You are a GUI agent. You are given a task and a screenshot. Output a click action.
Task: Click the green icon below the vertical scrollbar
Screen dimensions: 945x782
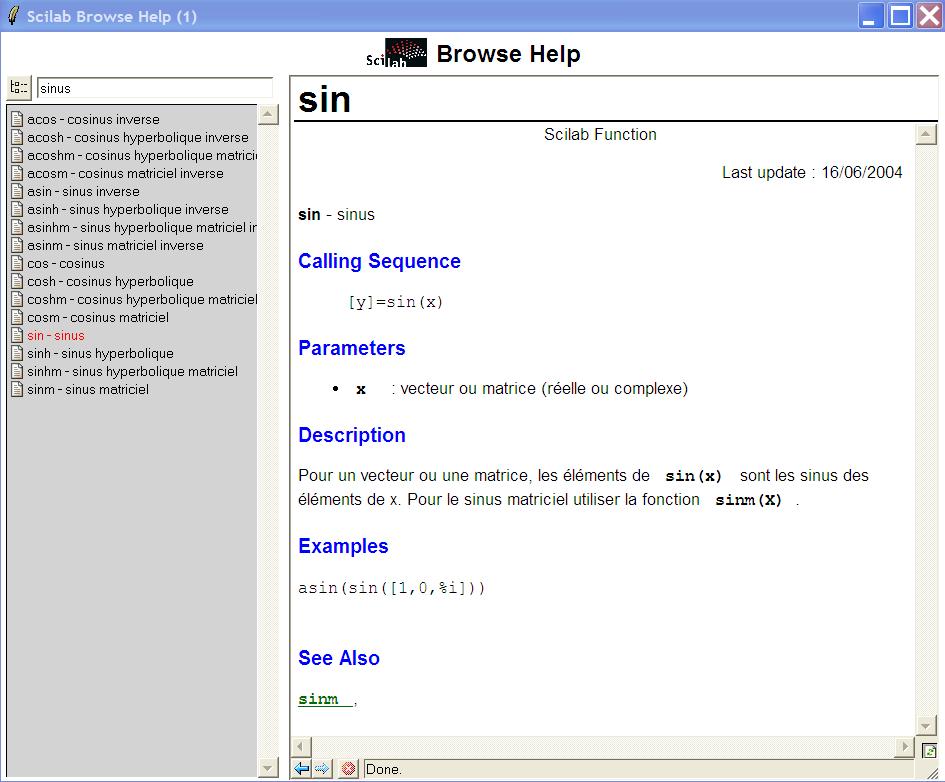(x=929, y=751)
